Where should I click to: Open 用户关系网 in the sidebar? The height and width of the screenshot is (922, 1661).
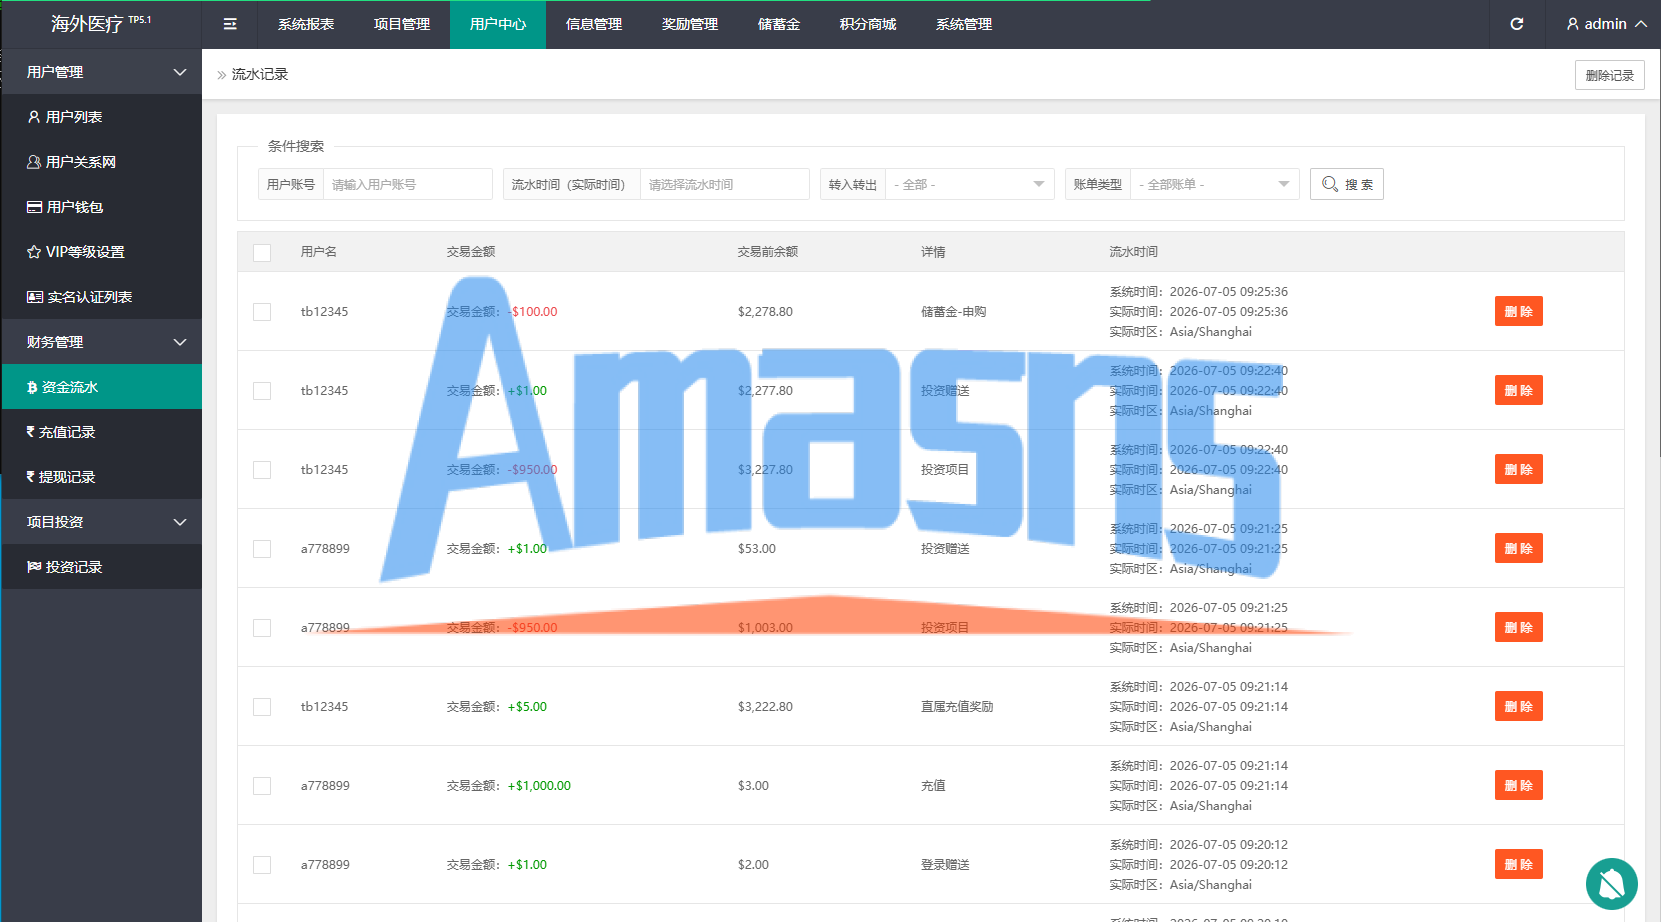(101, 162)
